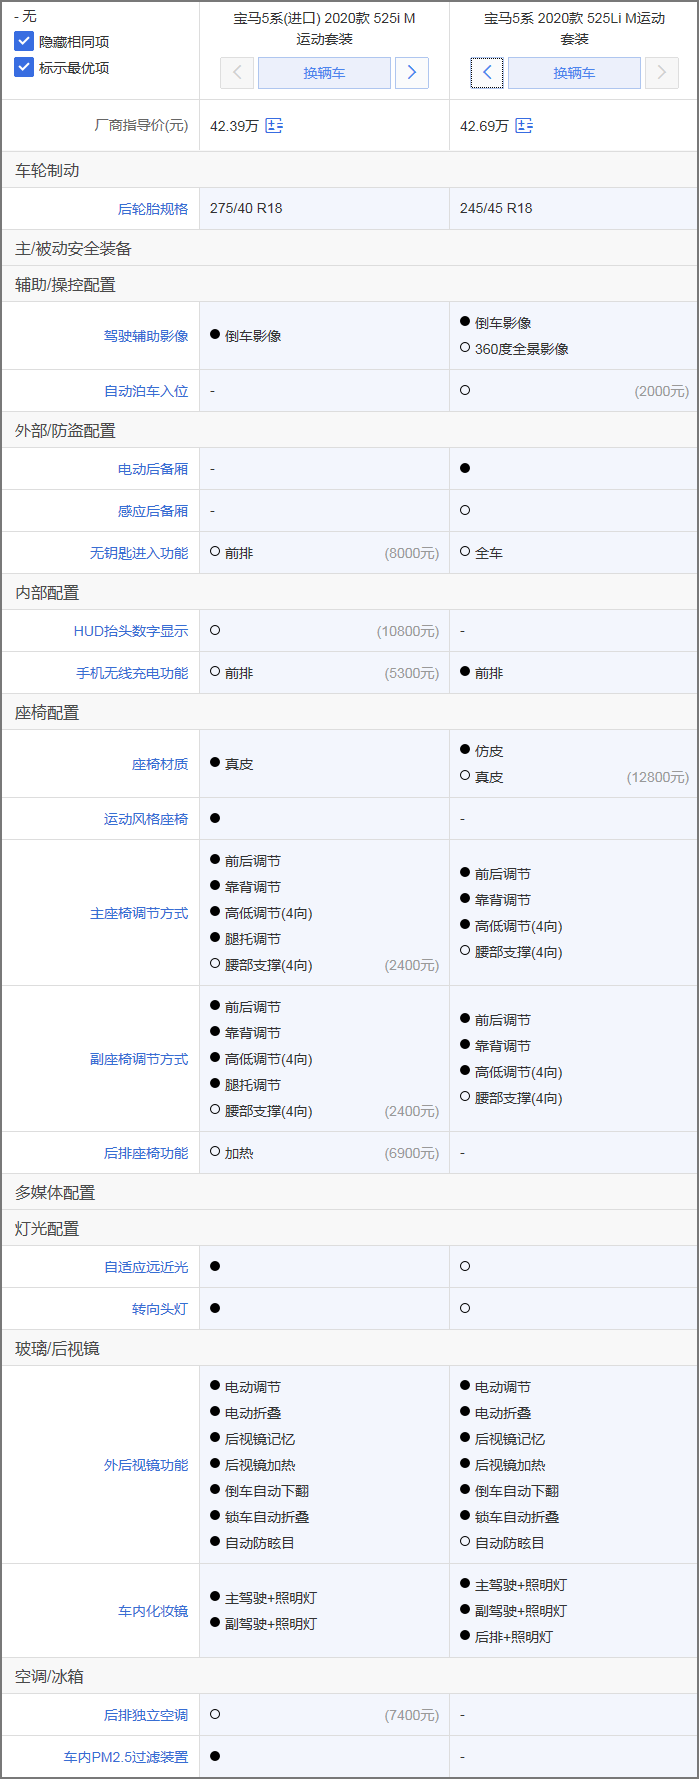Image resolution: width=699 pixels, height=1779 pixels.
Task: Click 换辆车 under 525i M运动套装
Action: coord(324,73)
